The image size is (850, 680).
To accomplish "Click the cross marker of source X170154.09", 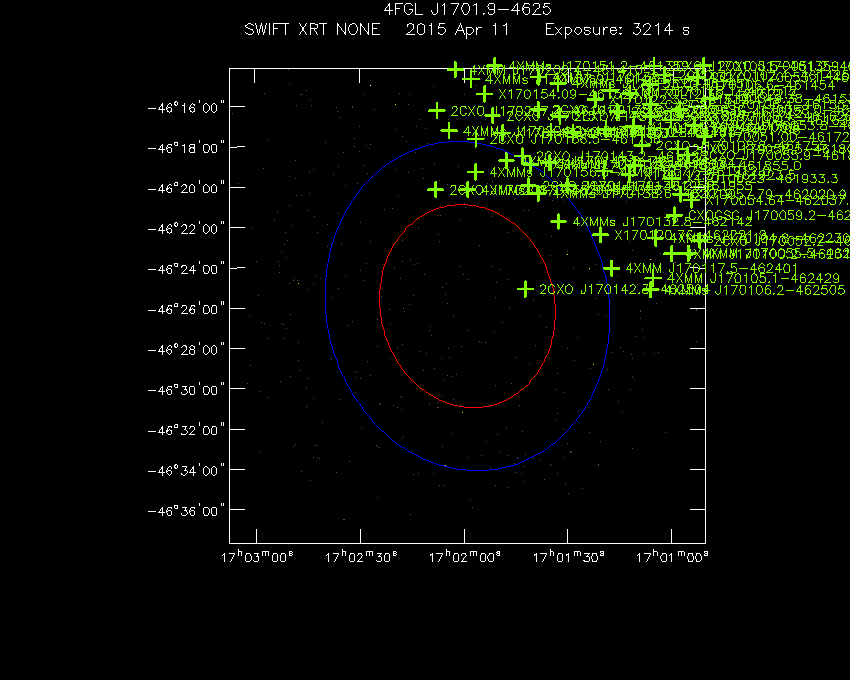I will tap(484, 94).
